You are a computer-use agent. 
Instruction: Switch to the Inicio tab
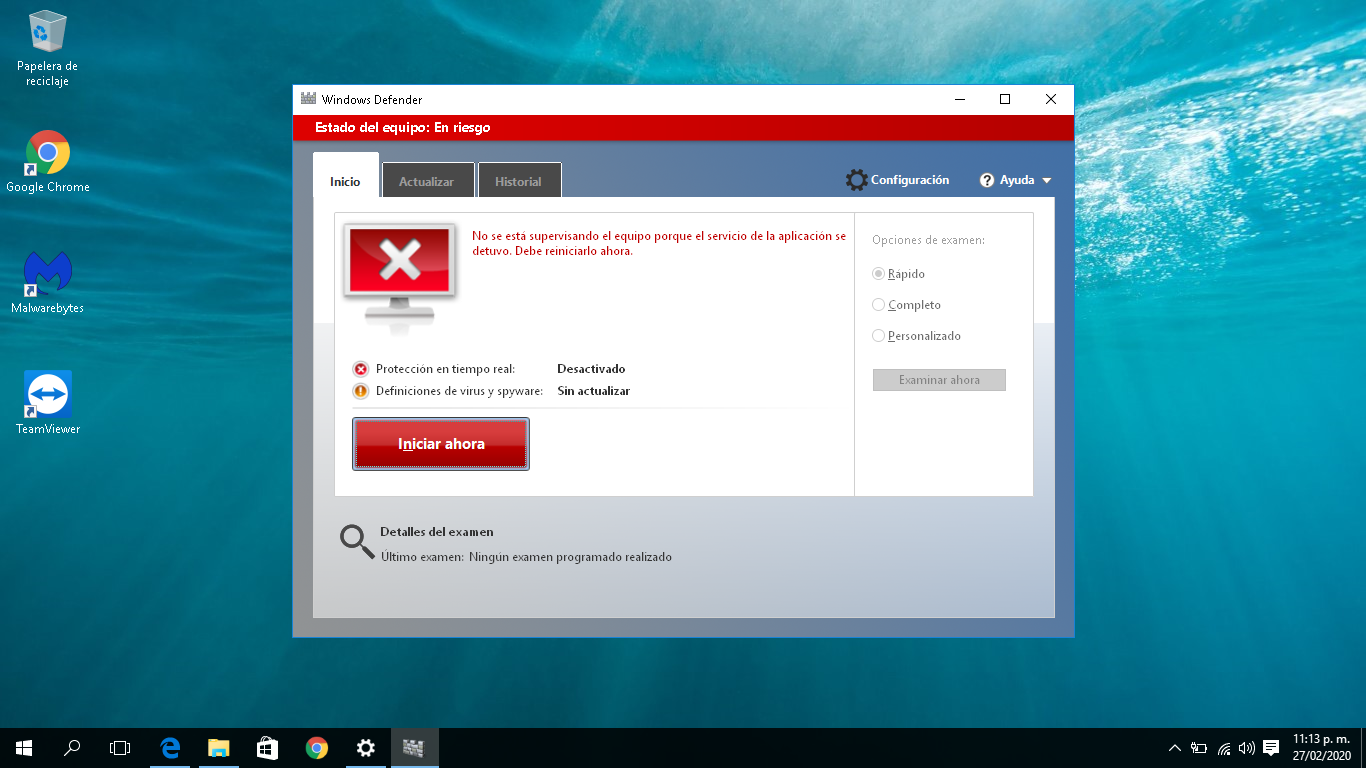pyautogui.click(x=345, y=175)
